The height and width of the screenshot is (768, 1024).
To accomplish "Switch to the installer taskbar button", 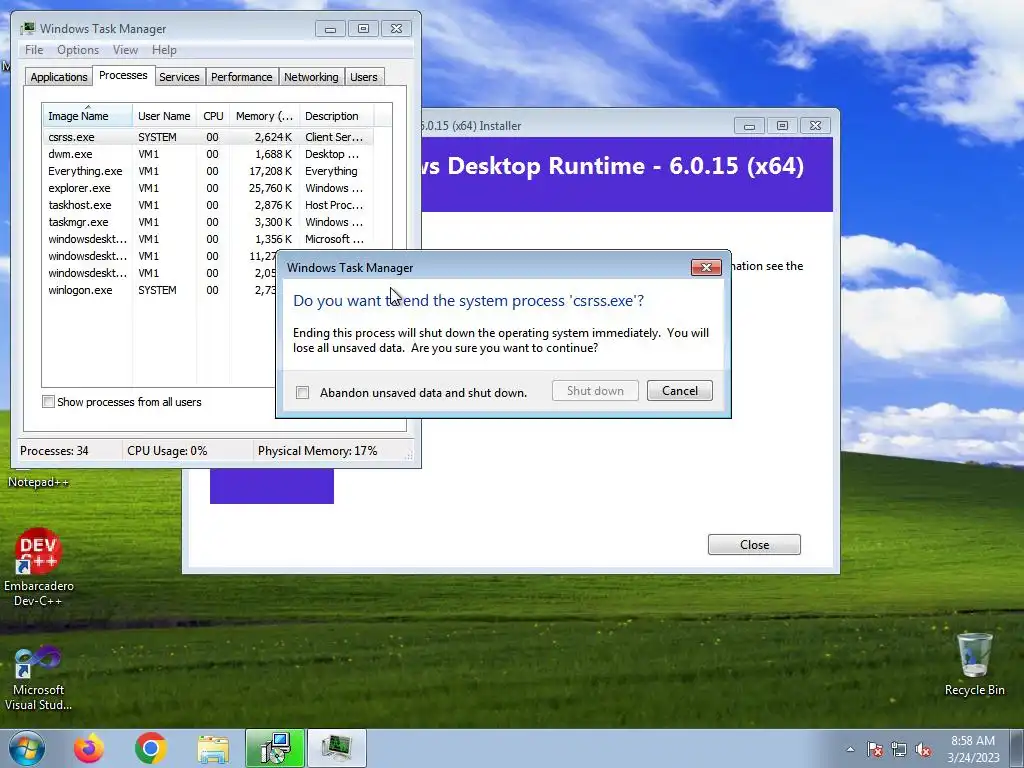I will click(275, 748).
